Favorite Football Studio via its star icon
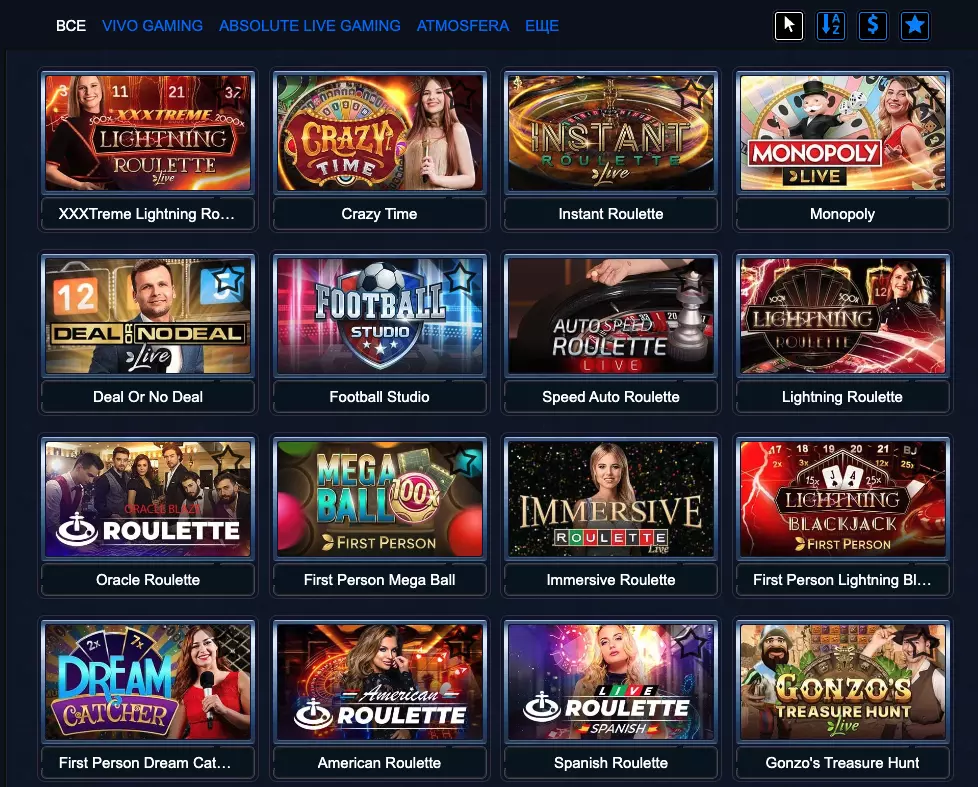Screen dimensions: 978x787 coord(460,276)
